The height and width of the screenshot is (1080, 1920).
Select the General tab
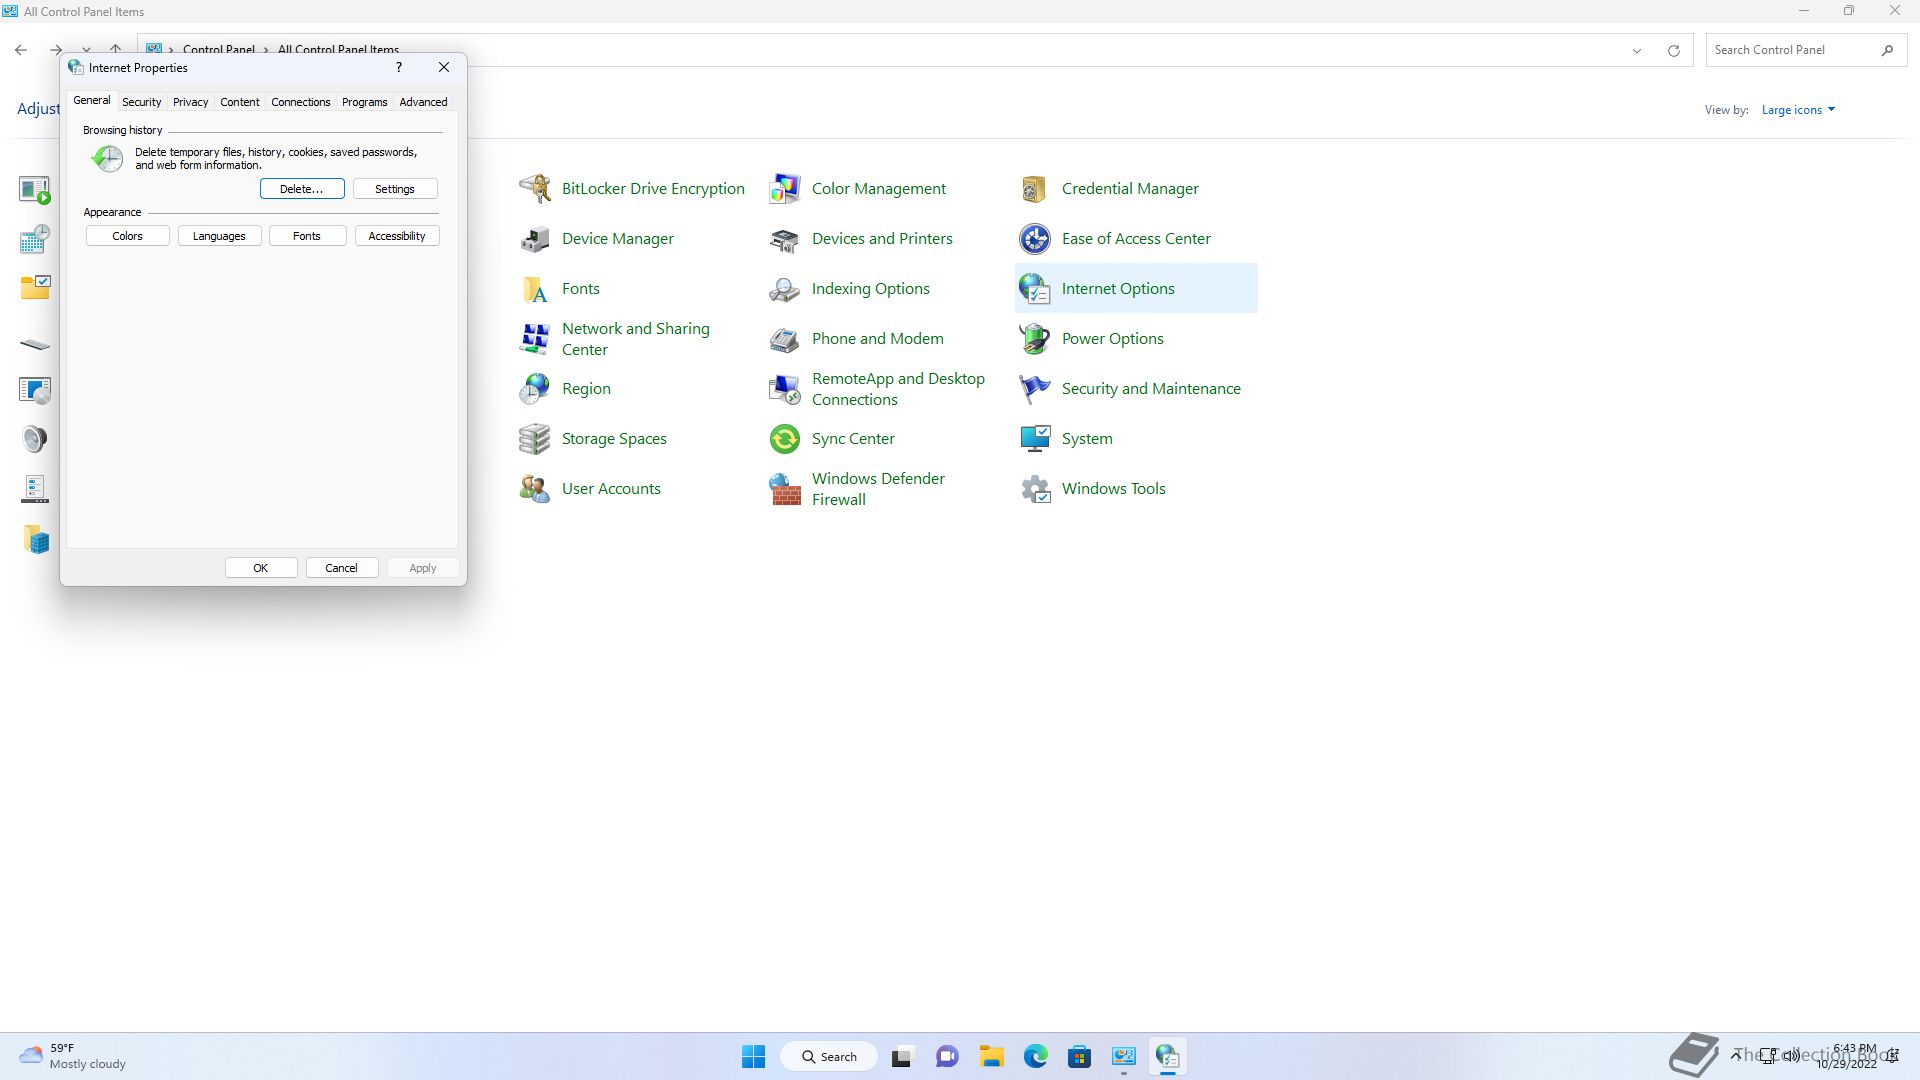(x=91, y=100)
